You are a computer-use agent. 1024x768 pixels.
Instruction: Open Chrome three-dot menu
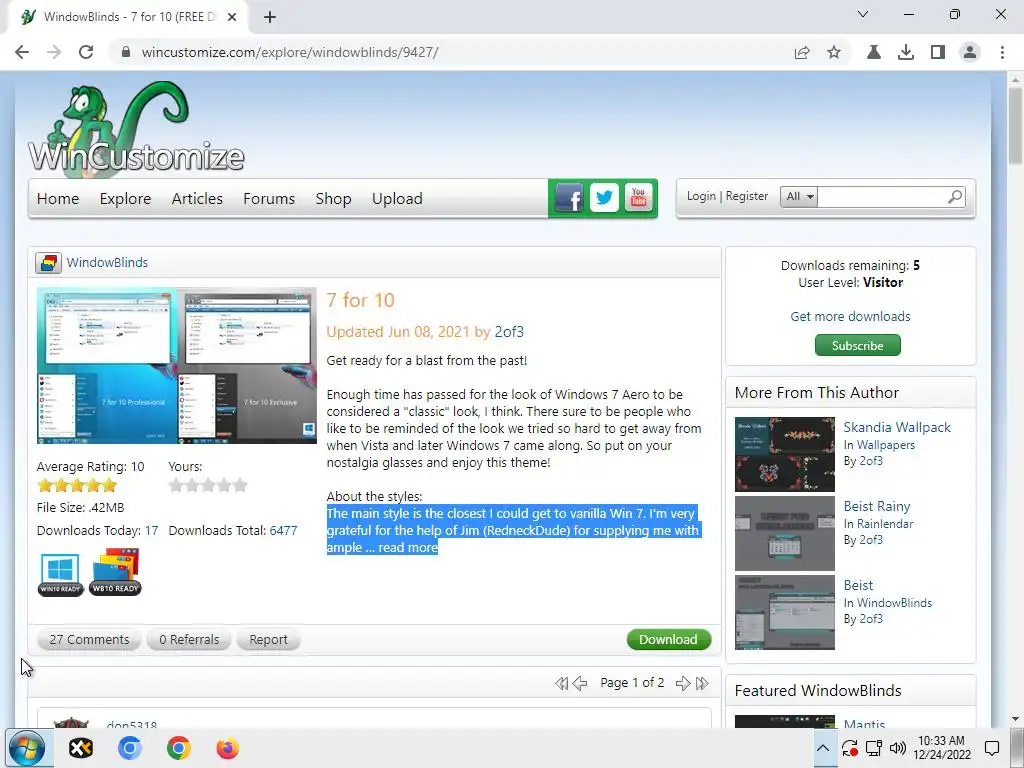pyautogui.click(x=1002, y=52)
